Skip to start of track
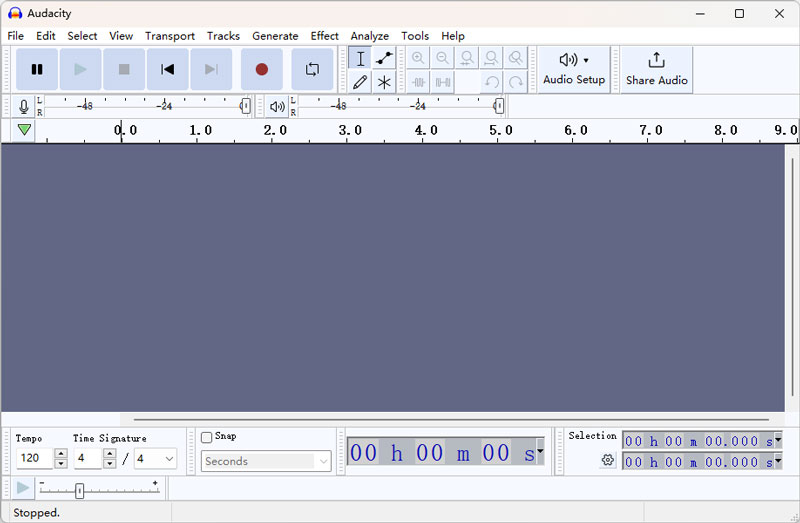 pyautogui.click(x=168, y=69)
